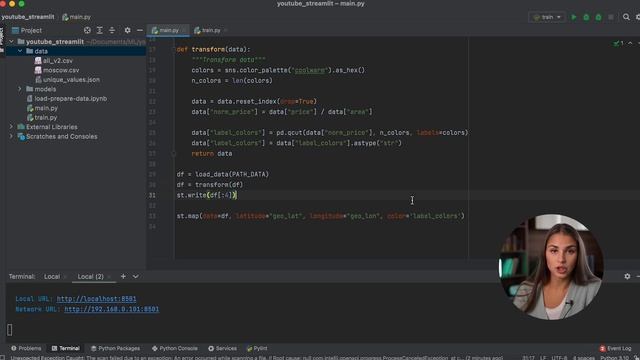Open the train run configuration dropdown
The image size is (640, 360).
pos(547,17)
